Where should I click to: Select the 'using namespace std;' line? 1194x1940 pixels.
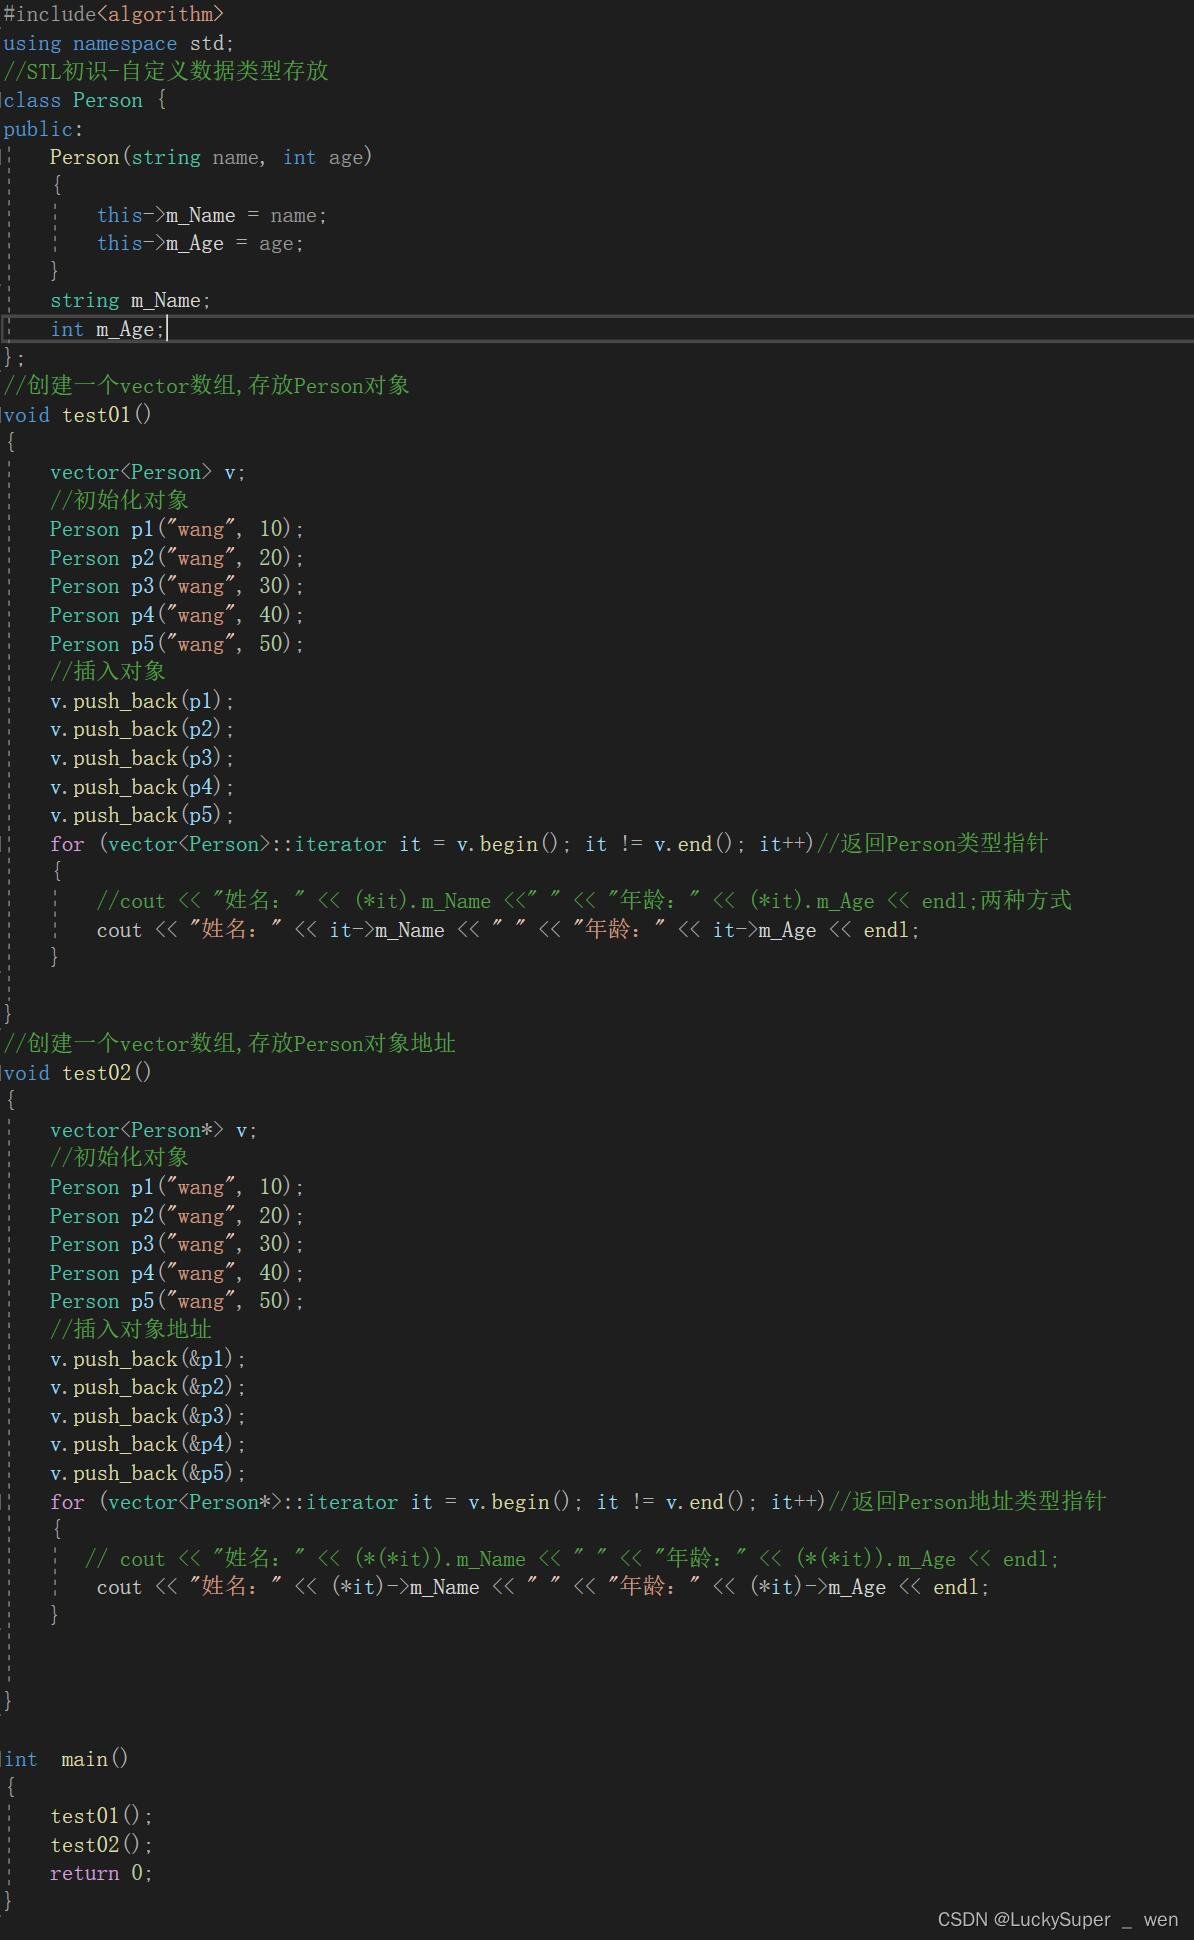click(118, 43)
